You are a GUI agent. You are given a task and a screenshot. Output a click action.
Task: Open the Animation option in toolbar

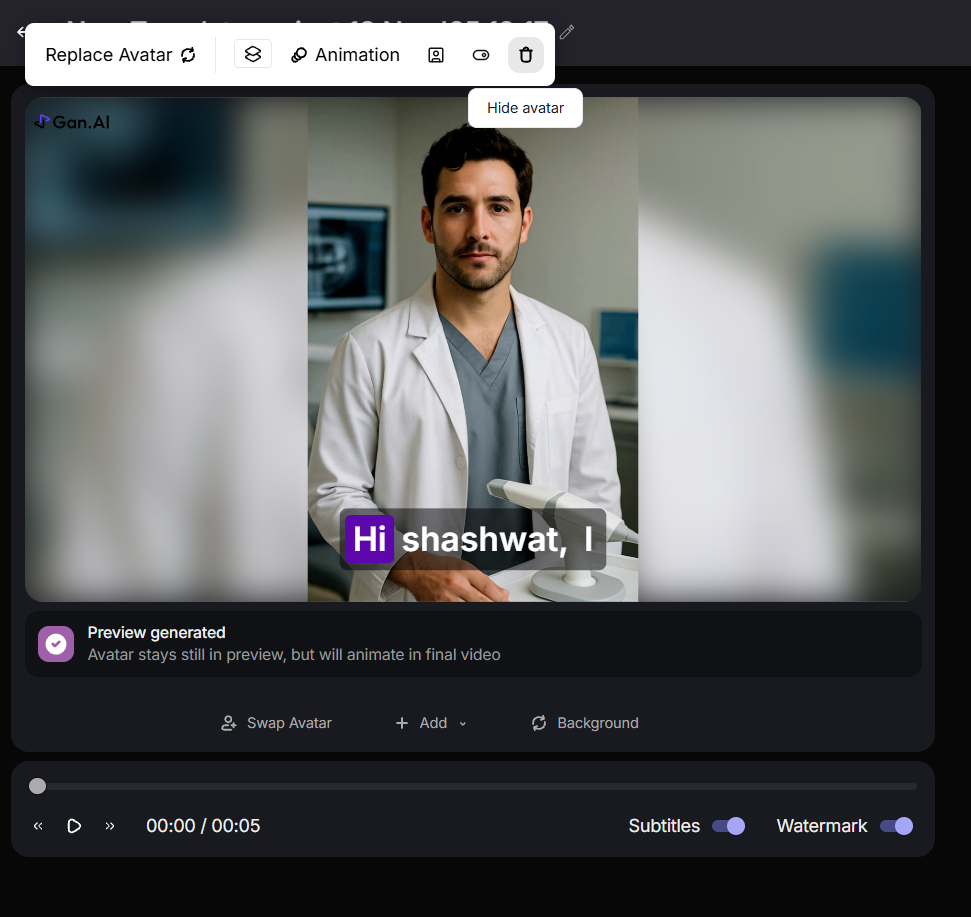[x=345, y=55]
